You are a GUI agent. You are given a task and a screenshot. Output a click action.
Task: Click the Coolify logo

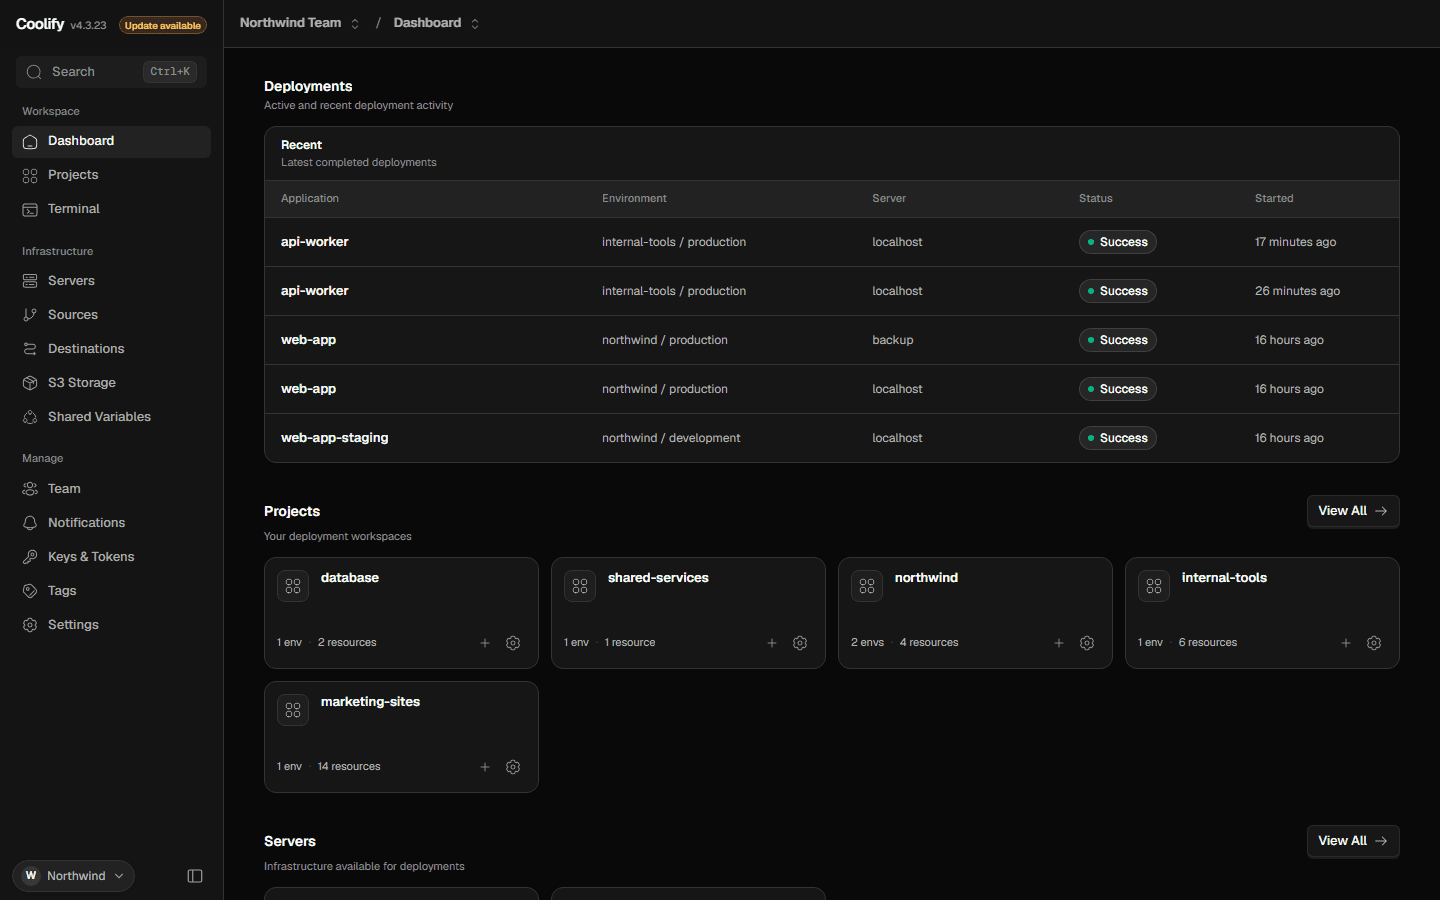(x=40, y=24)
